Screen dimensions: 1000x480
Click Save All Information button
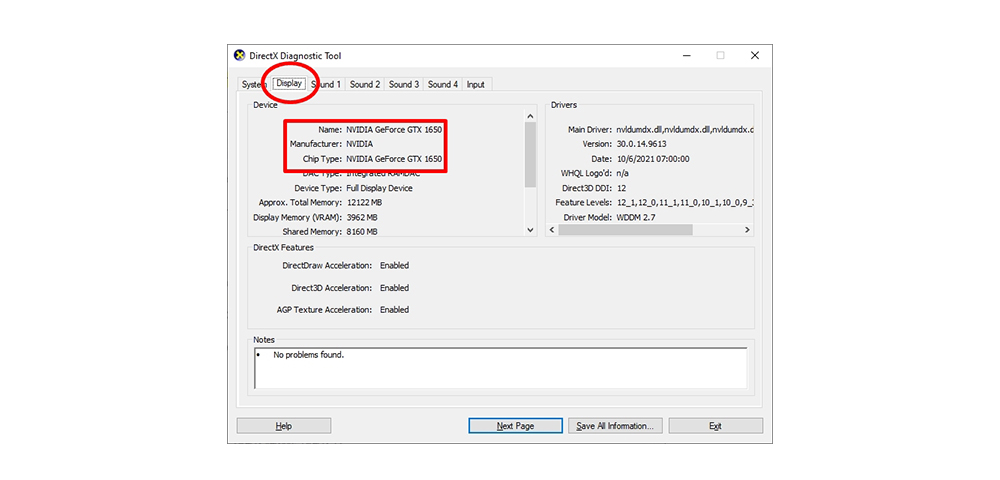pos(615,426)
